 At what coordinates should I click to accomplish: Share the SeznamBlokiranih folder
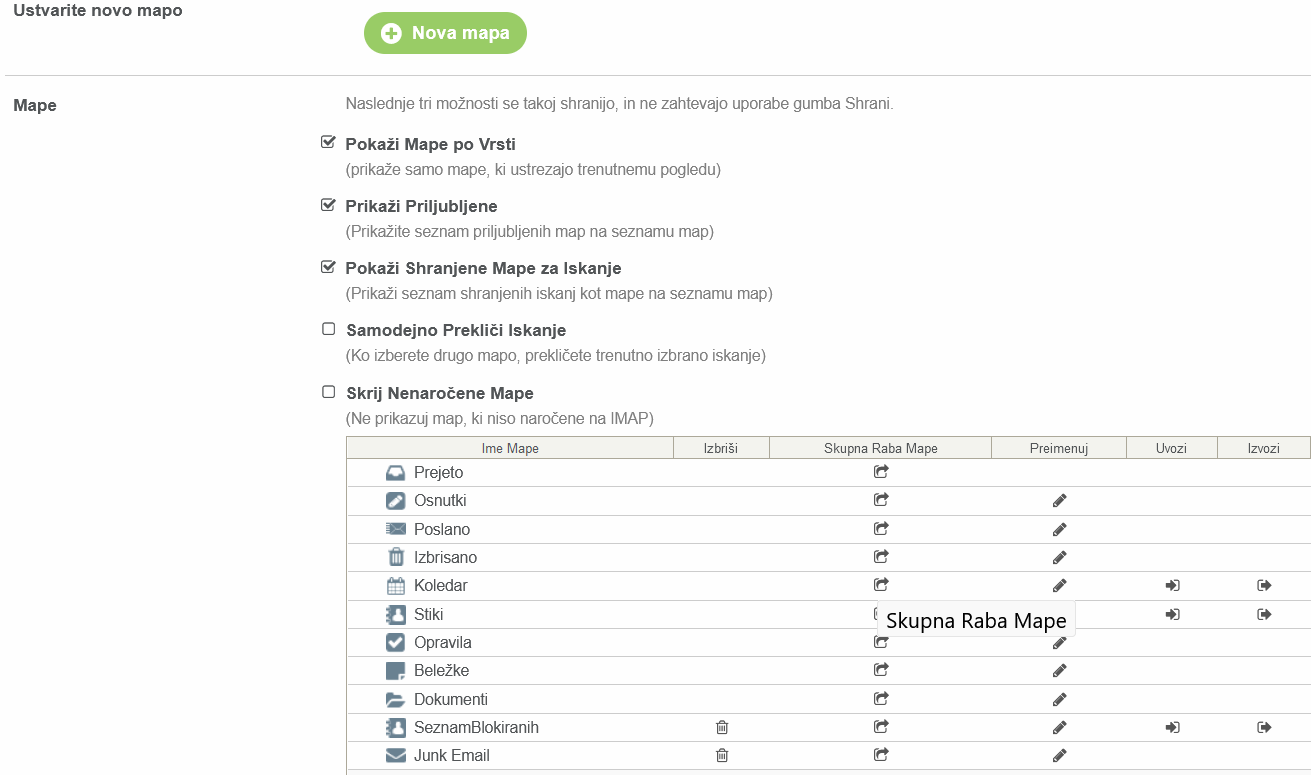(x=881, y=727)
